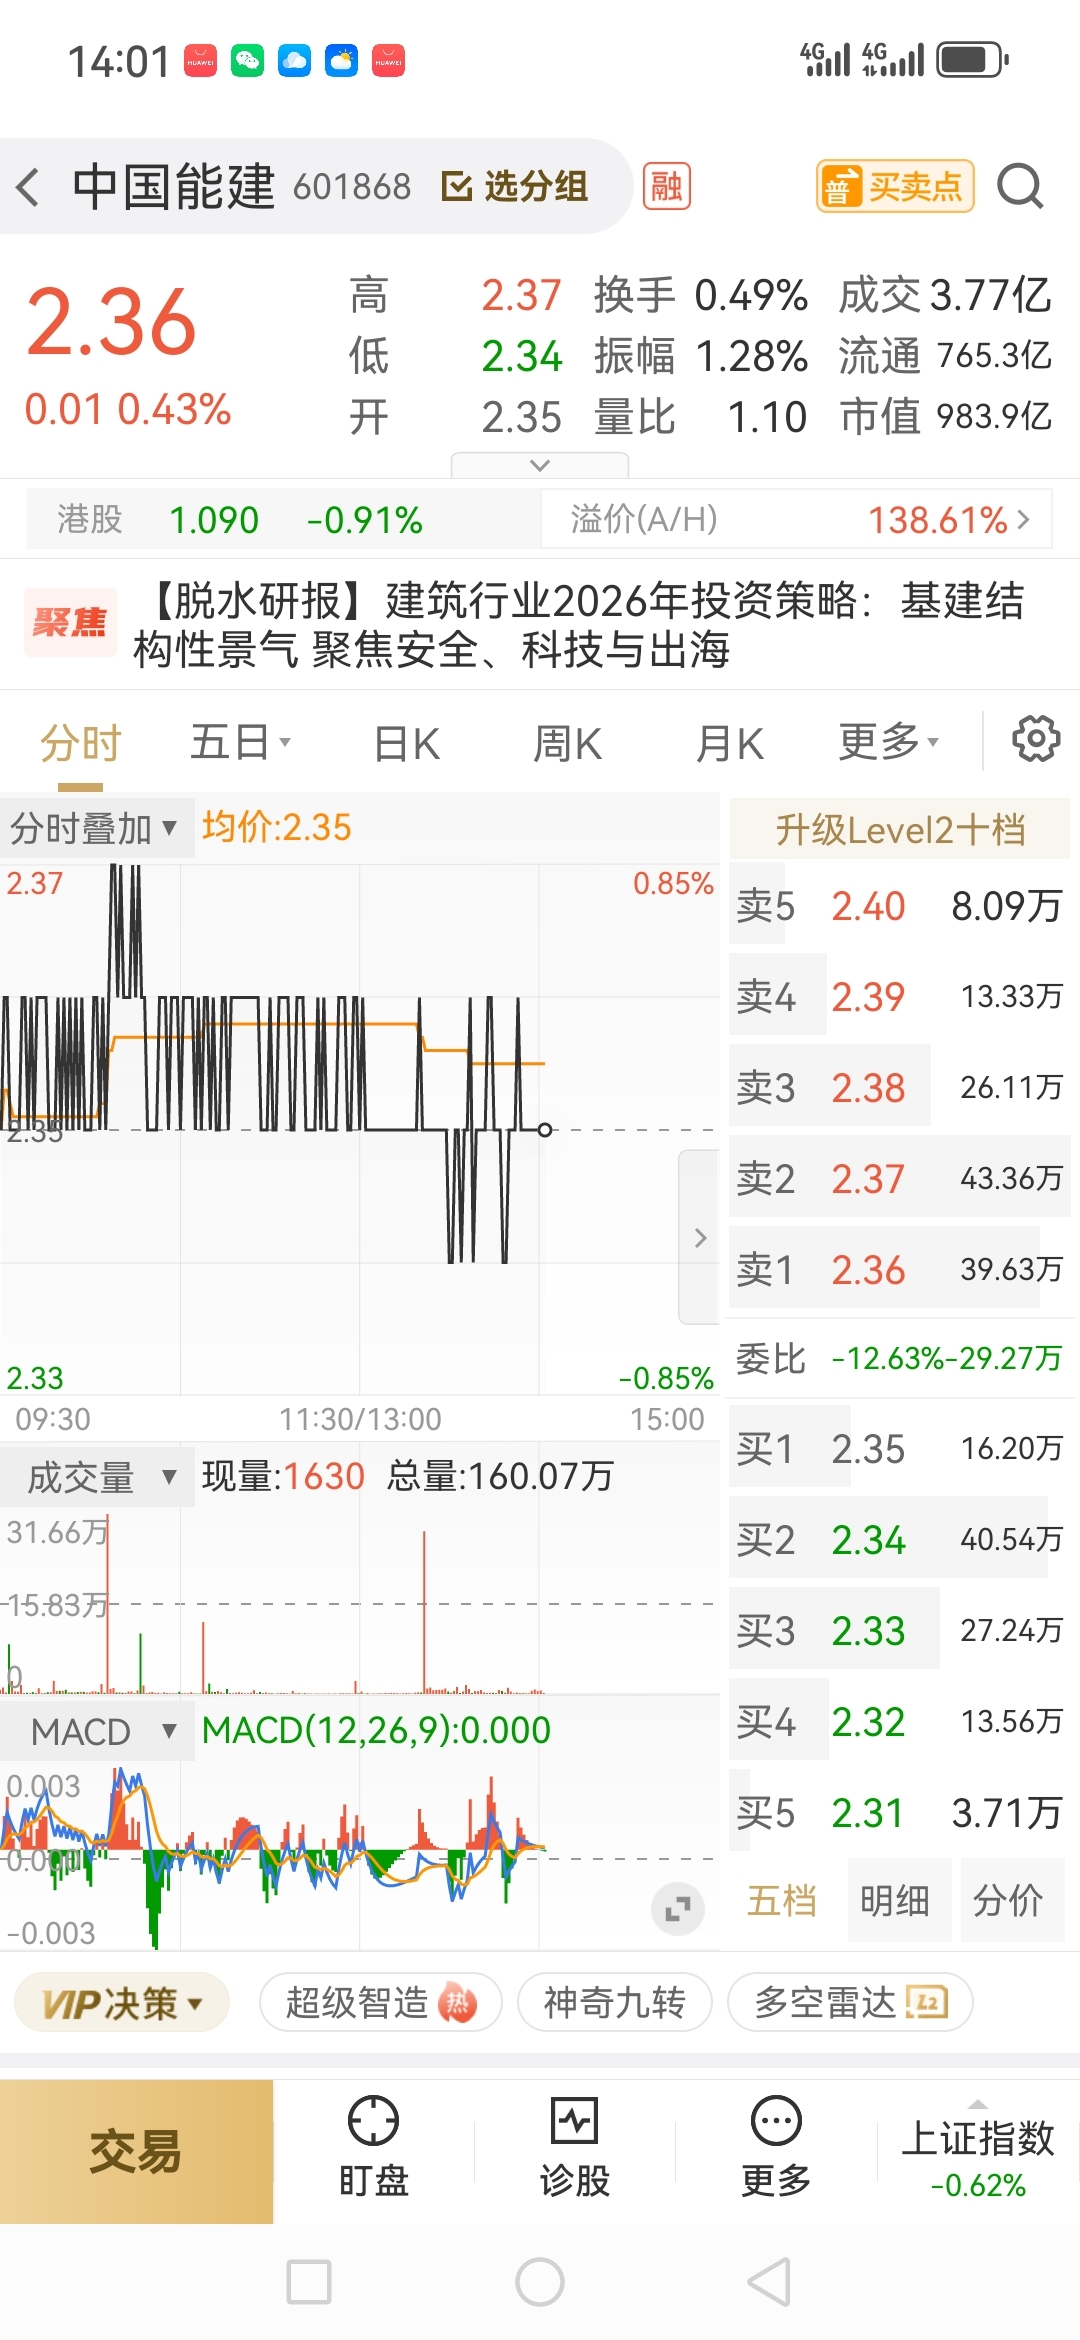Tap the current price 2.36

pyautogui.click(x=111, y=321)
